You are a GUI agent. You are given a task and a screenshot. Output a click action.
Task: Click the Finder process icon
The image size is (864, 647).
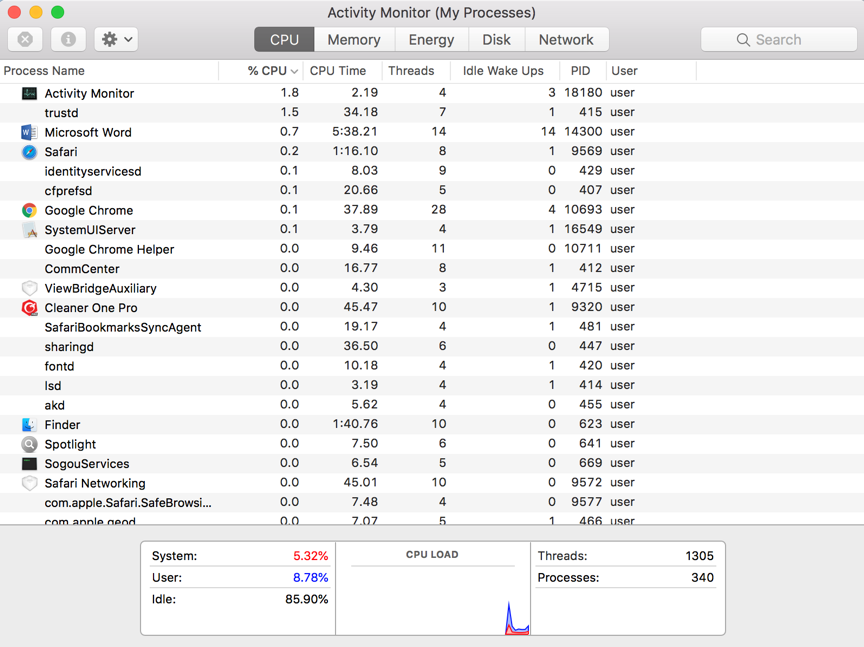coord(29,425)
